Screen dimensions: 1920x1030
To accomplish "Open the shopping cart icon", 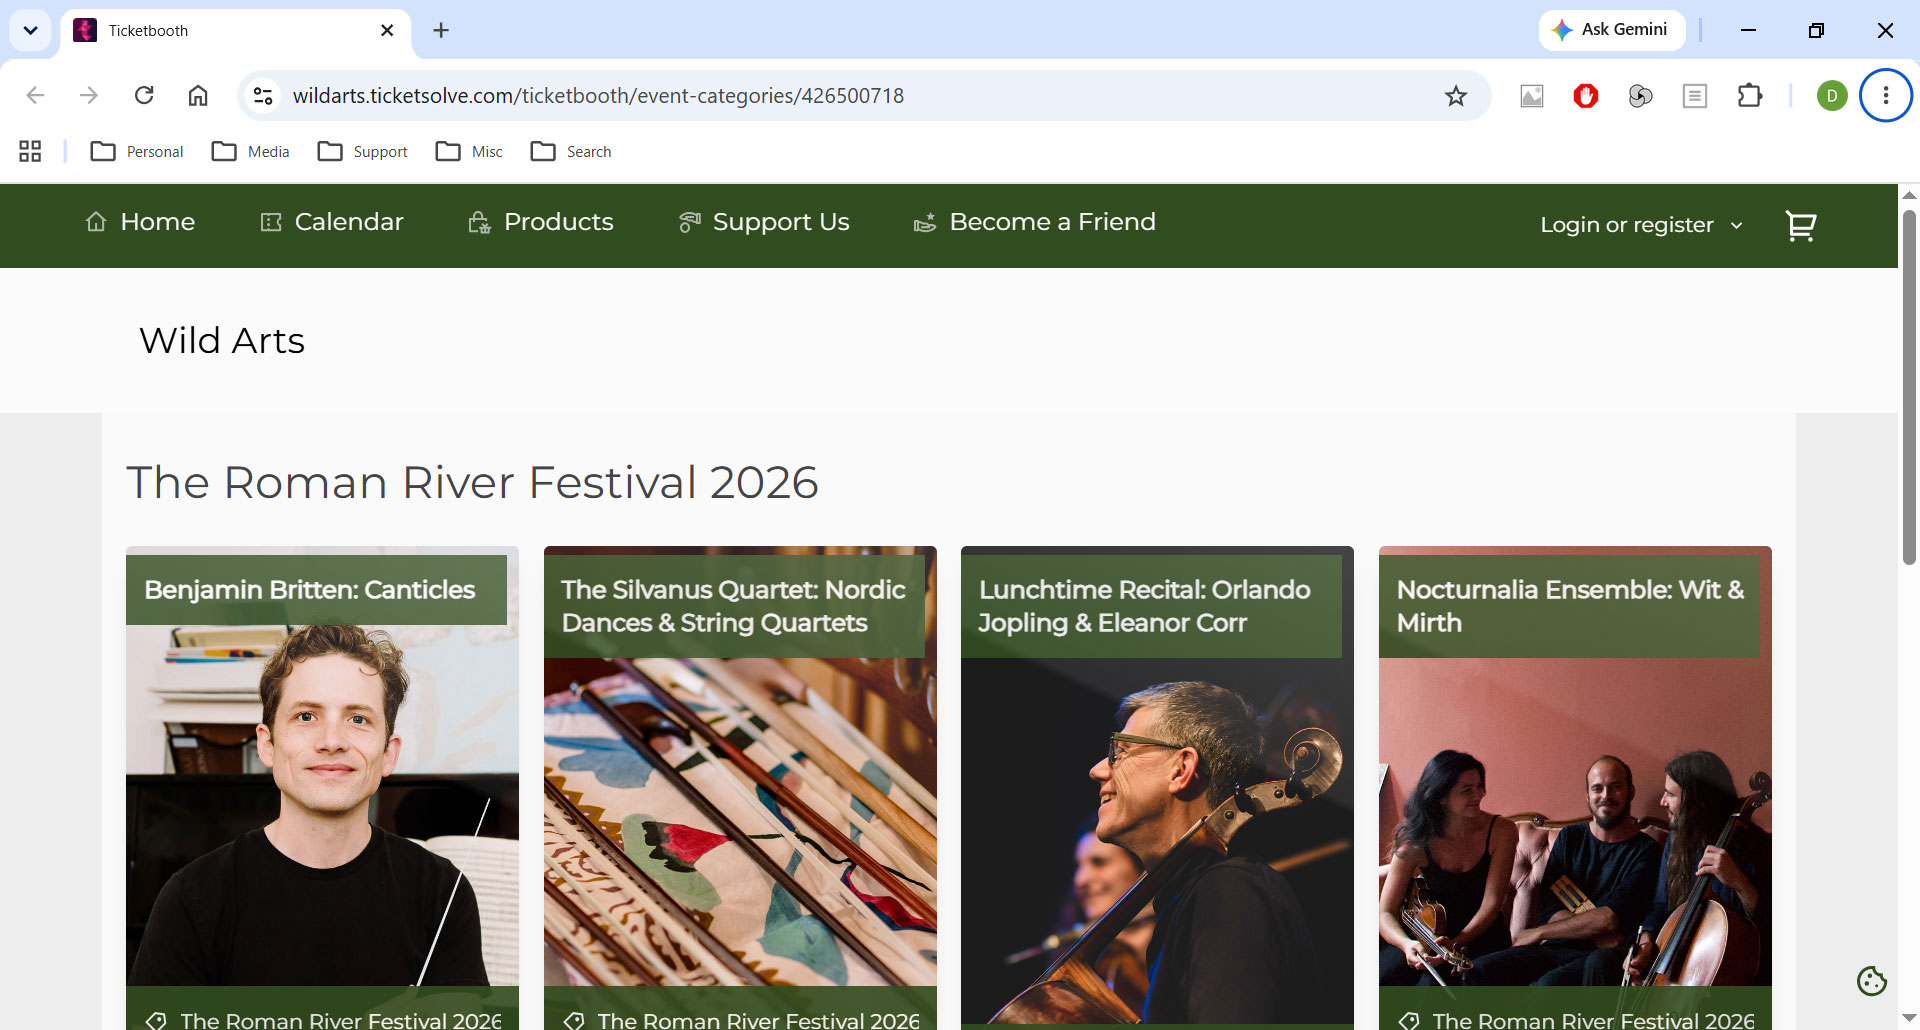I will [x=1800, y=226].
